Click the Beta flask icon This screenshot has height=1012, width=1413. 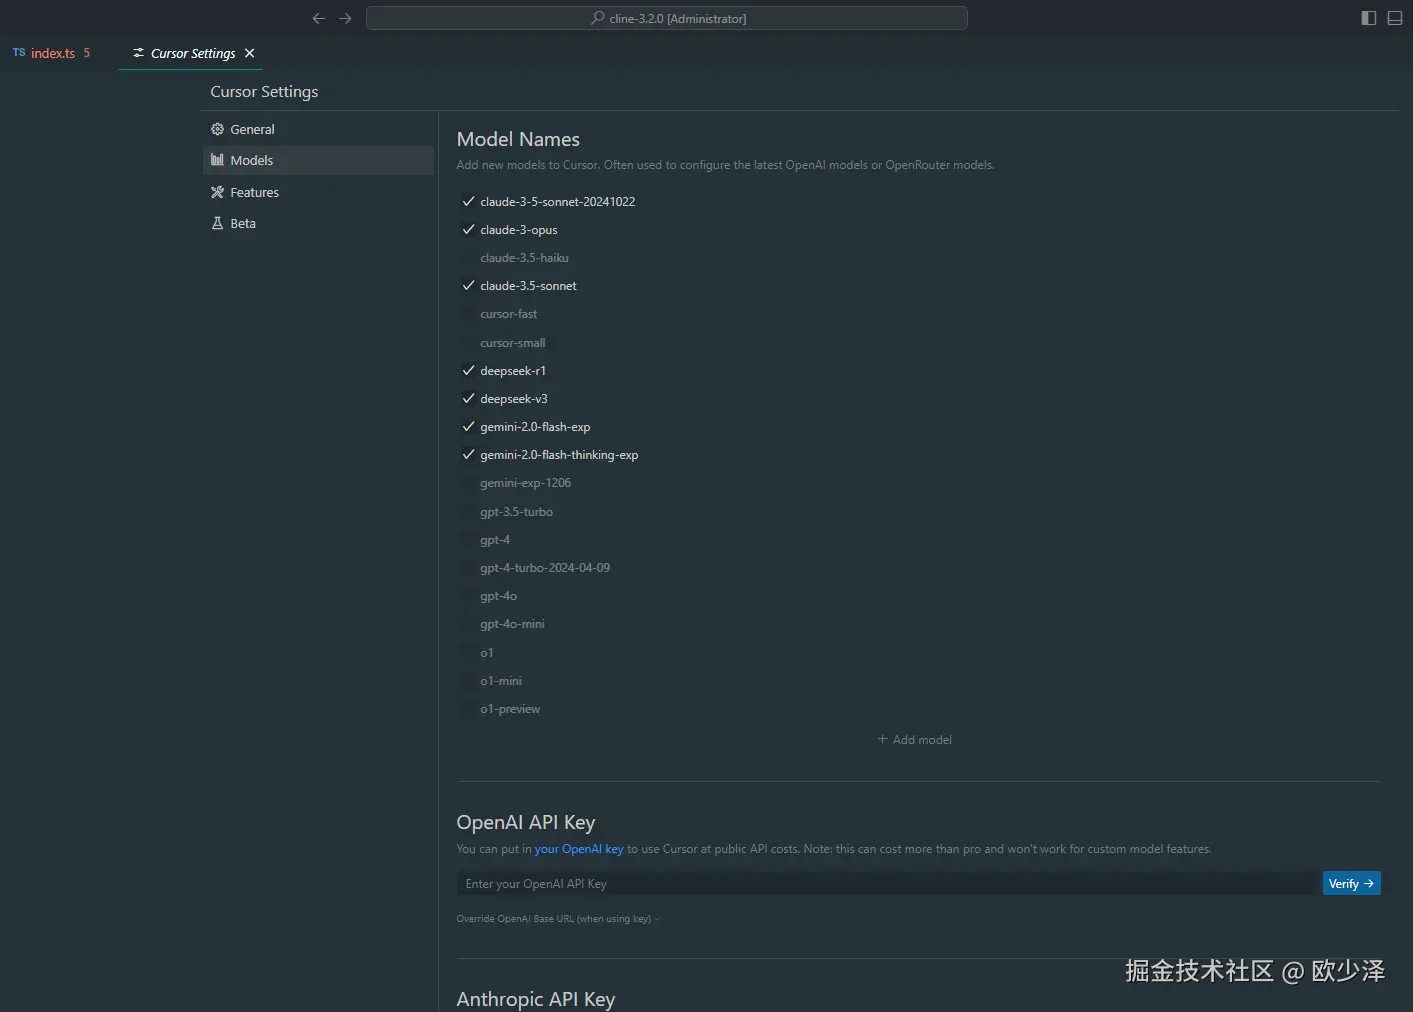pyautogui.click(x=217, y=223)
